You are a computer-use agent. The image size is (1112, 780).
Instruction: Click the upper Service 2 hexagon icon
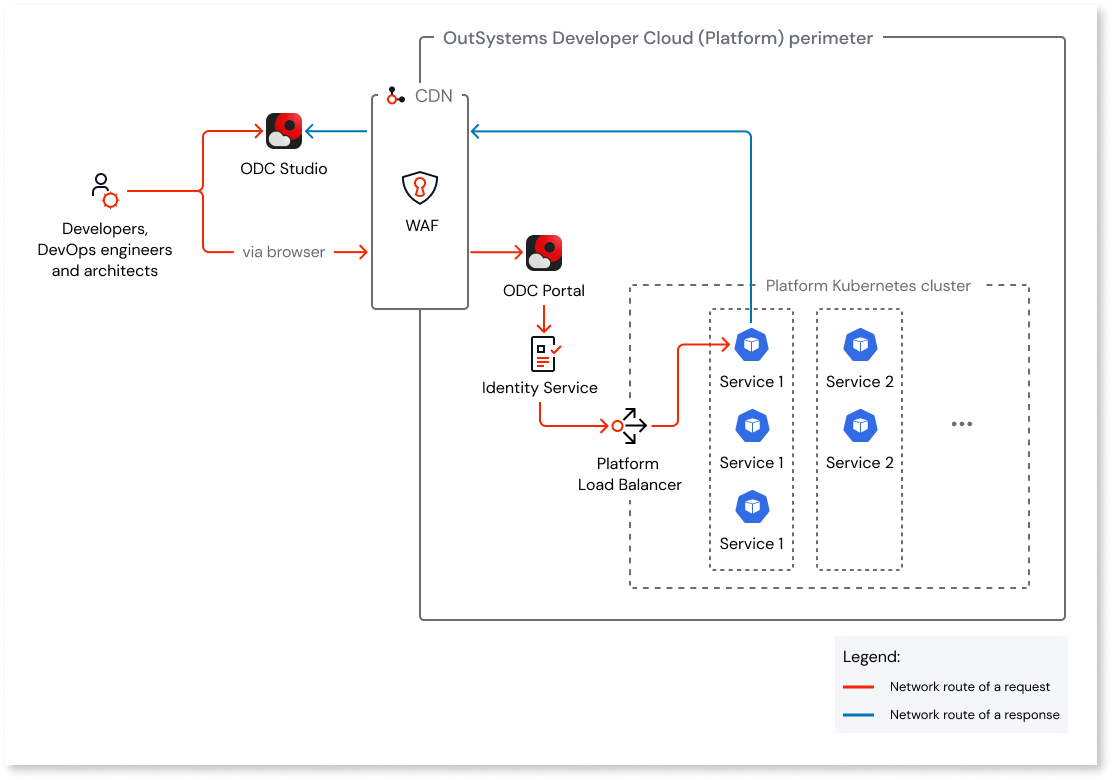pyautogui.click(x=858, y=344)
